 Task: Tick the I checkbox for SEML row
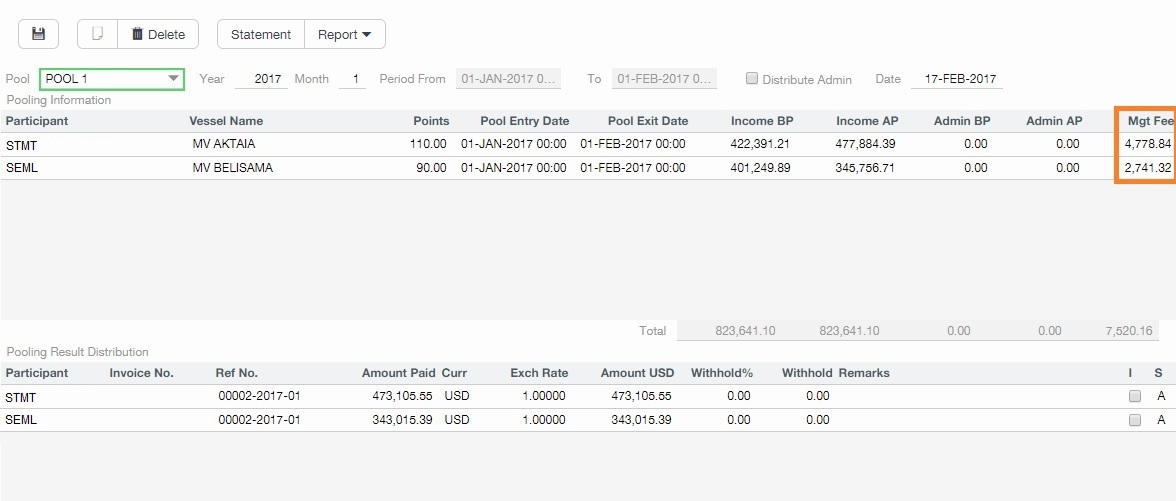[x=1134, y=420]
